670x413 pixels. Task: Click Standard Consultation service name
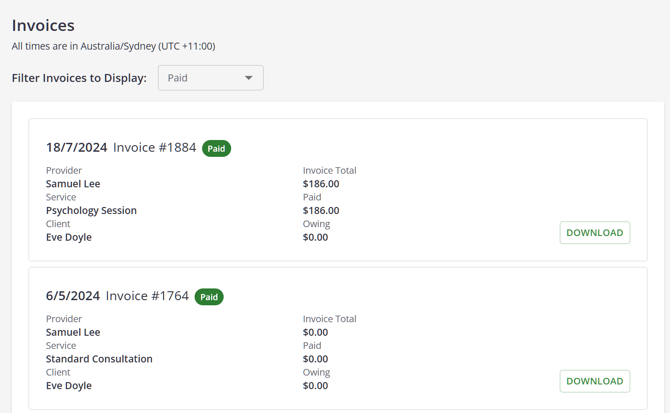[x=99, y=359]
